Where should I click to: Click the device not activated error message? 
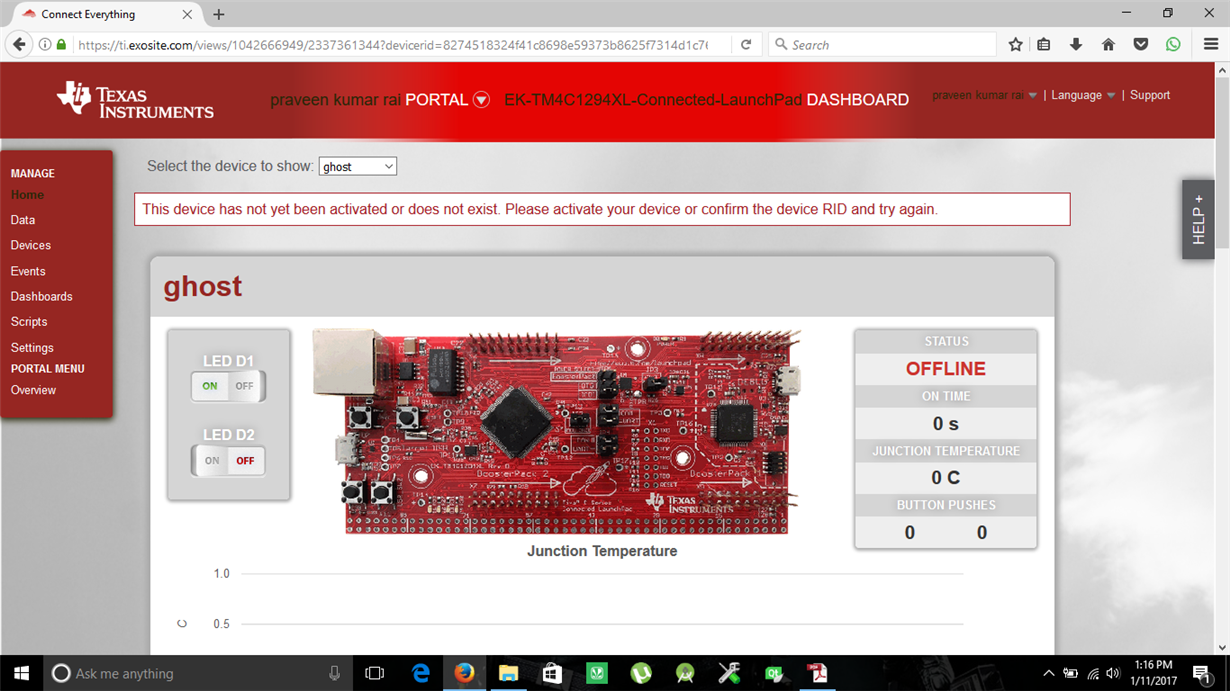pos(602,209)
